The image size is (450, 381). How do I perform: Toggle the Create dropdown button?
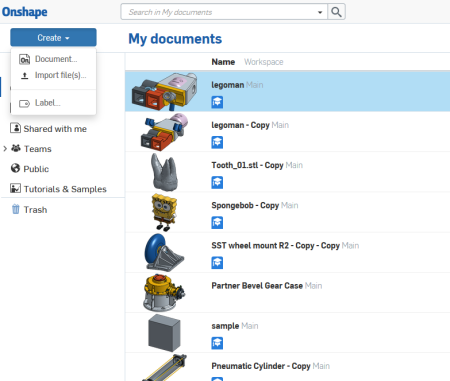click(x=53, y=38)
